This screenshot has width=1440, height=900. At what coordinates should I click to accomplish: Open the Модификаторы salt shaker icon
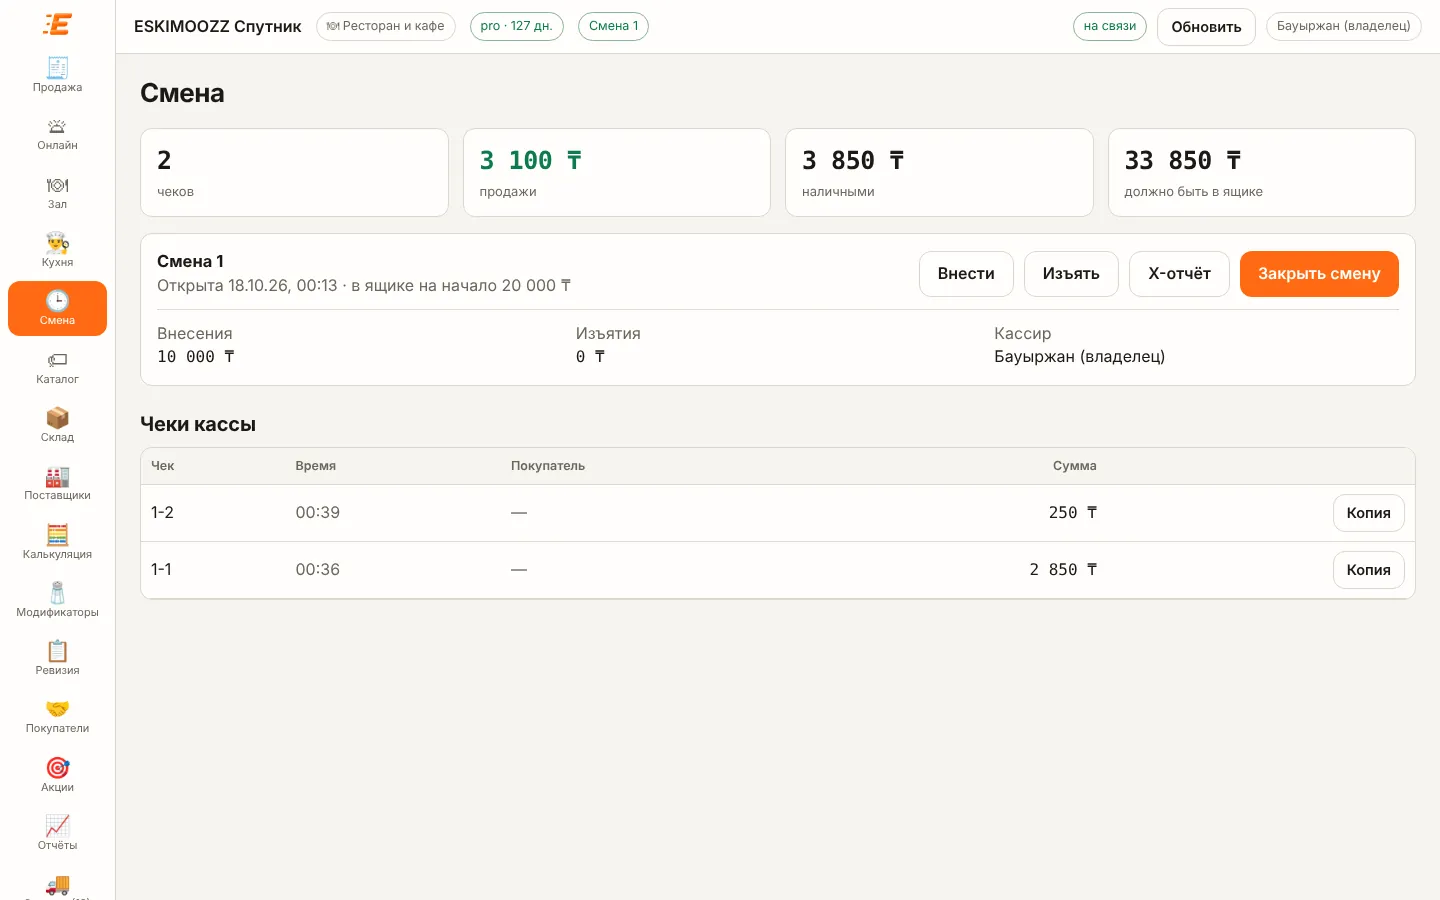pos(57,593)
